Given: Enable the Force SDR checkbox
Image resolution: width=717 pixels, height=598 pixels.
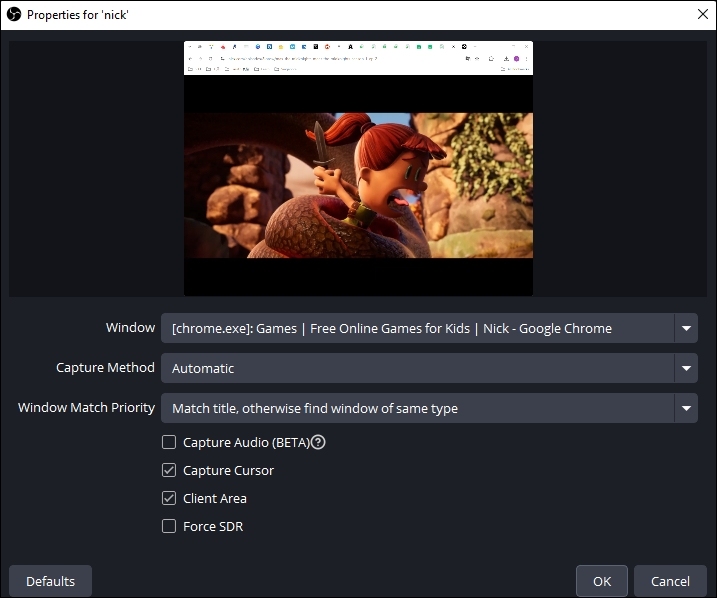Looking at the screenshot, I should click(169, 526).
